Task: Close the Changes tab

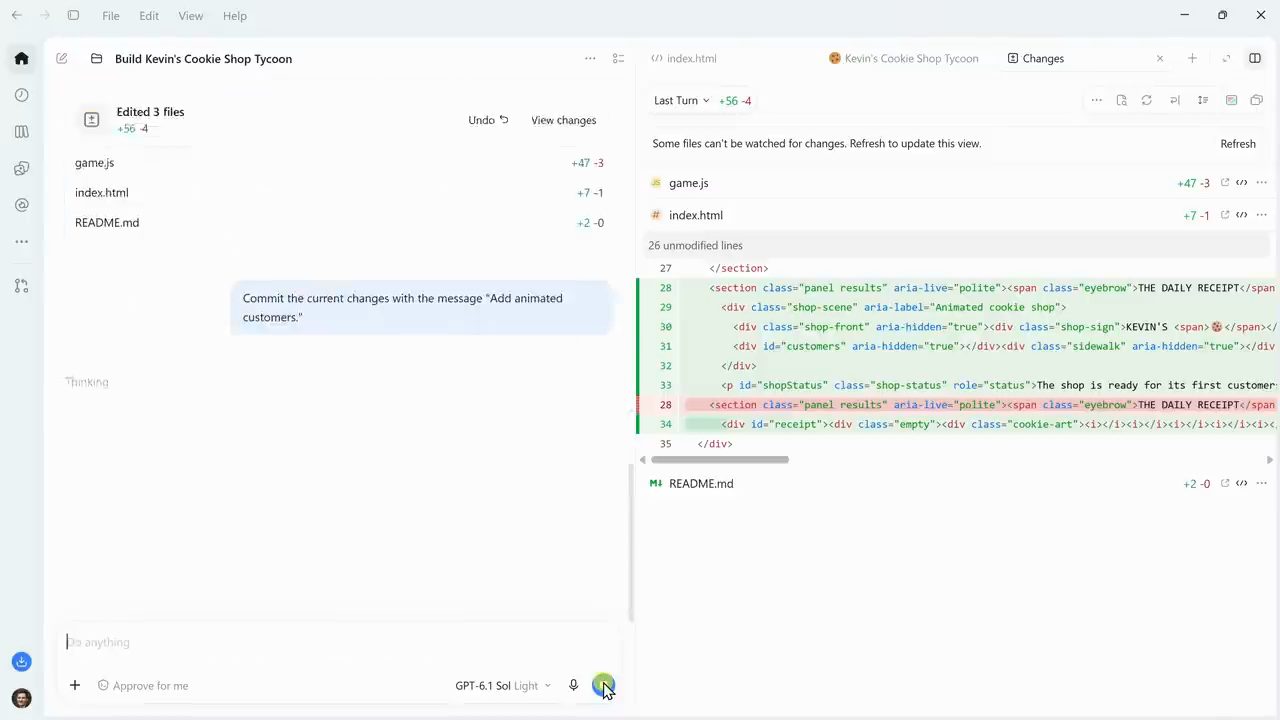Action: pos(1160,59)
